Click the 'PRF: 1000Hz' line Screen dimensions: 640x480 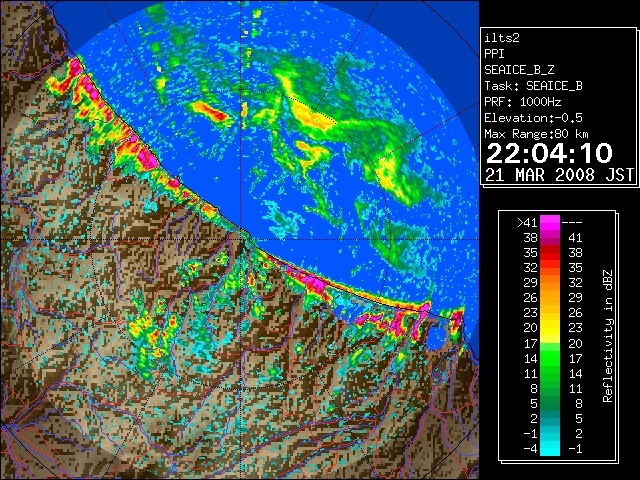[523, 102]
